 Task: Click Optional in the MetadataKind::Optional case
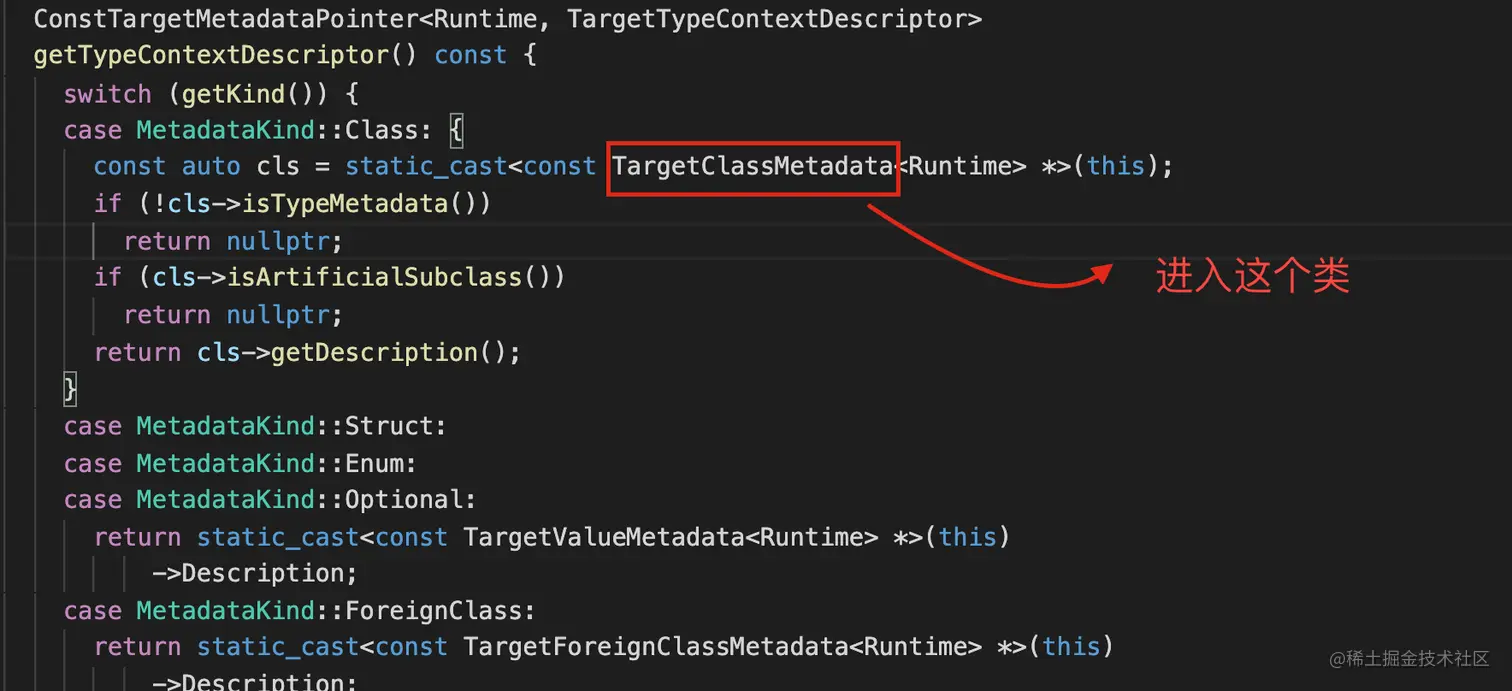tap(403, 499)
